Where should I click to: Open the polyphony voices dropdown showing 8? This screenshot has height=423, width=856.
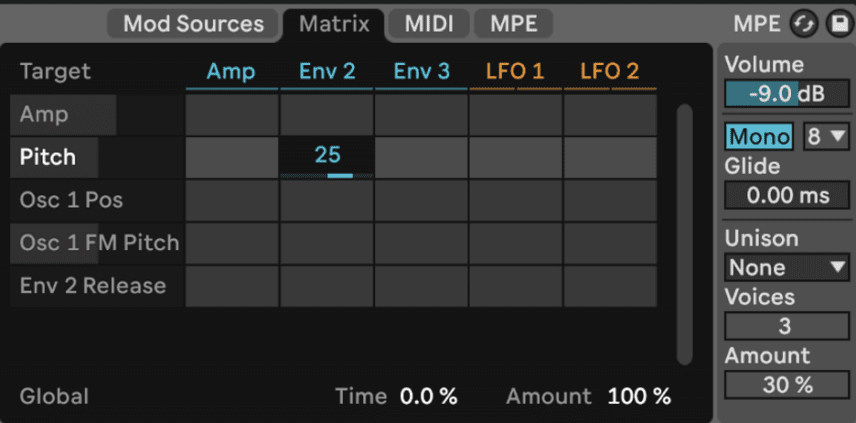coord(826,136)
